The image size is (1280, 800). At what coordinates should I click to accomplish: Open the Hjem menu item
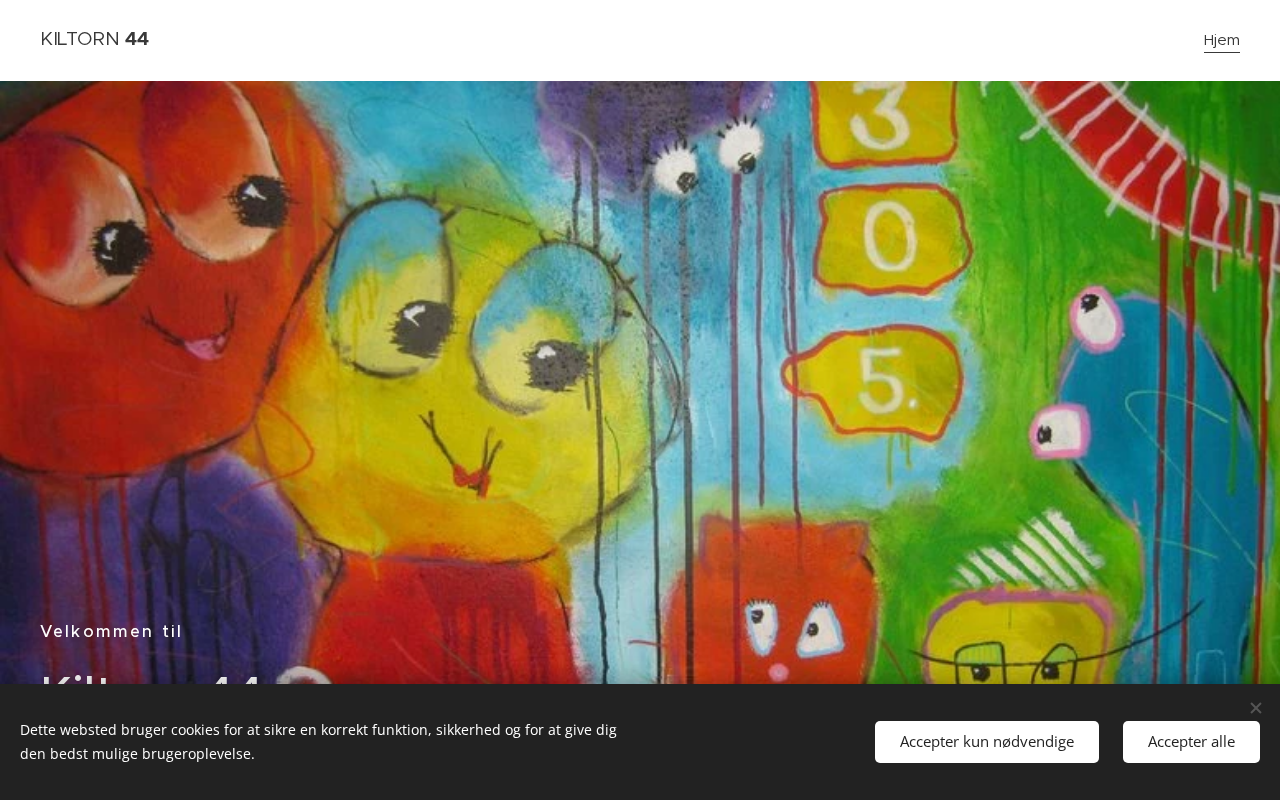tap(1221, 40)
